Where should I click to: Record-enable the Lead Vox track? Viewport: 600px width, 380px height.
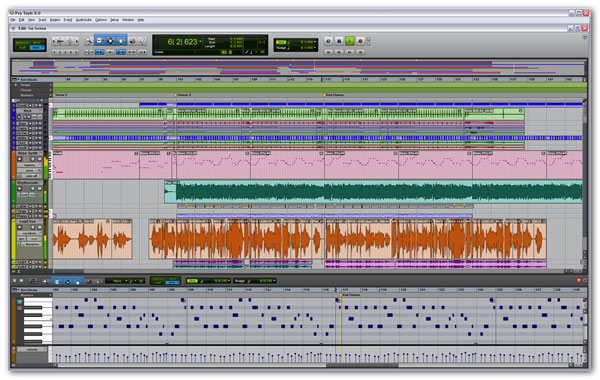(20, 227)
